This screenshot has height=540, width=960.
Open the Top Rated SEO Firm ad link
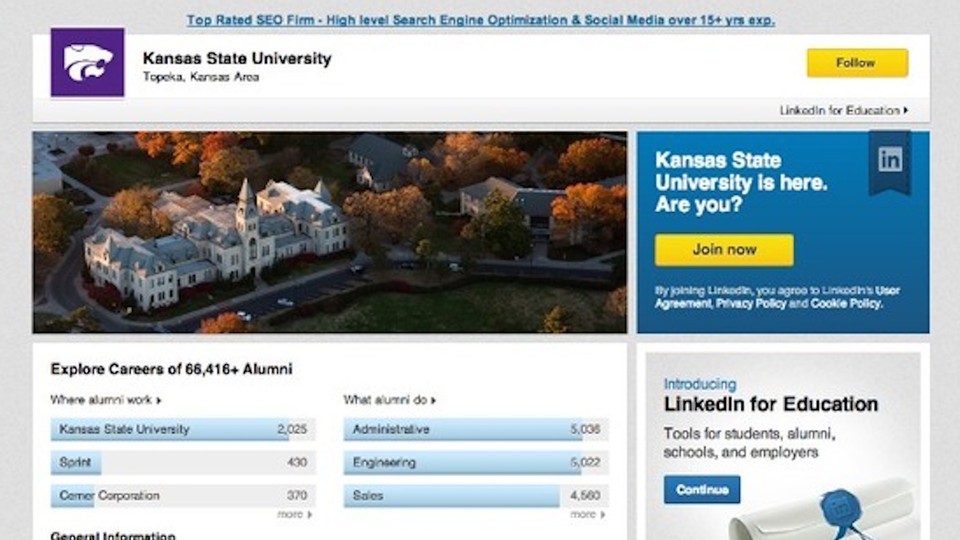pyautogui.click(x=480, y=20)
